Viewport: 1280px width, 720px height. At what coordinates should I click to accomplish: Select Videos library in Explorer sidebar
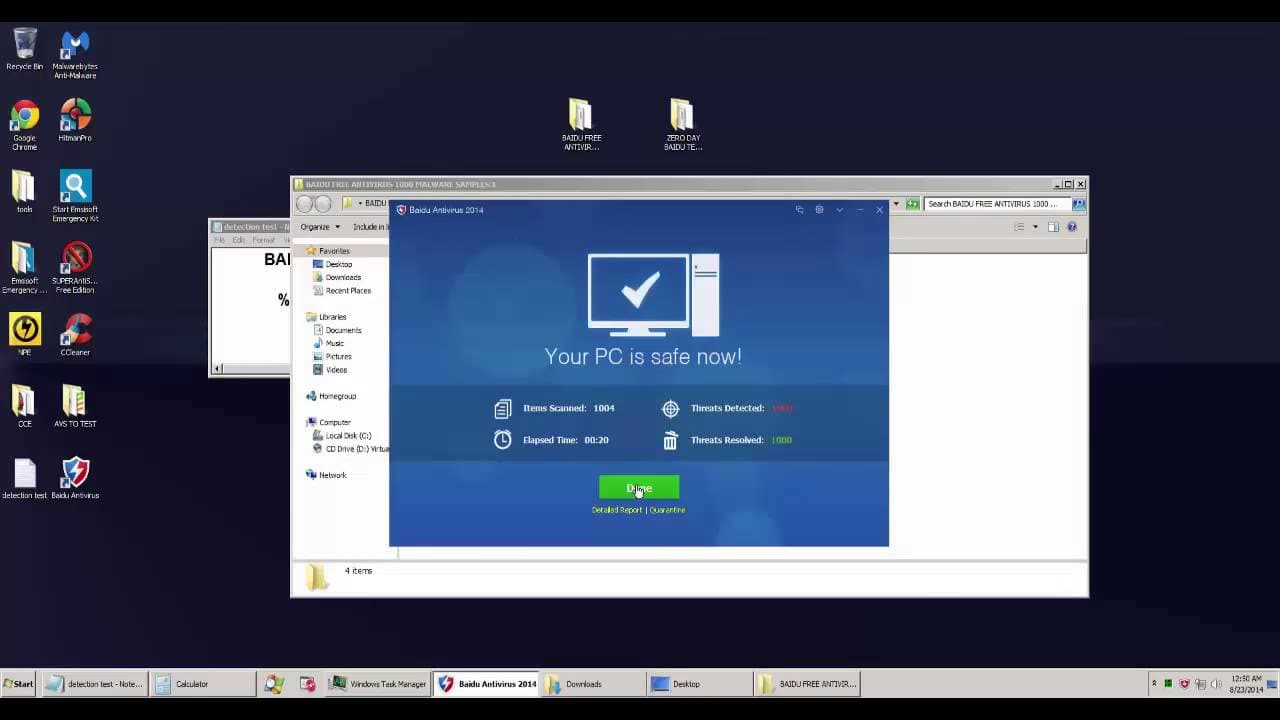(336, 369)
